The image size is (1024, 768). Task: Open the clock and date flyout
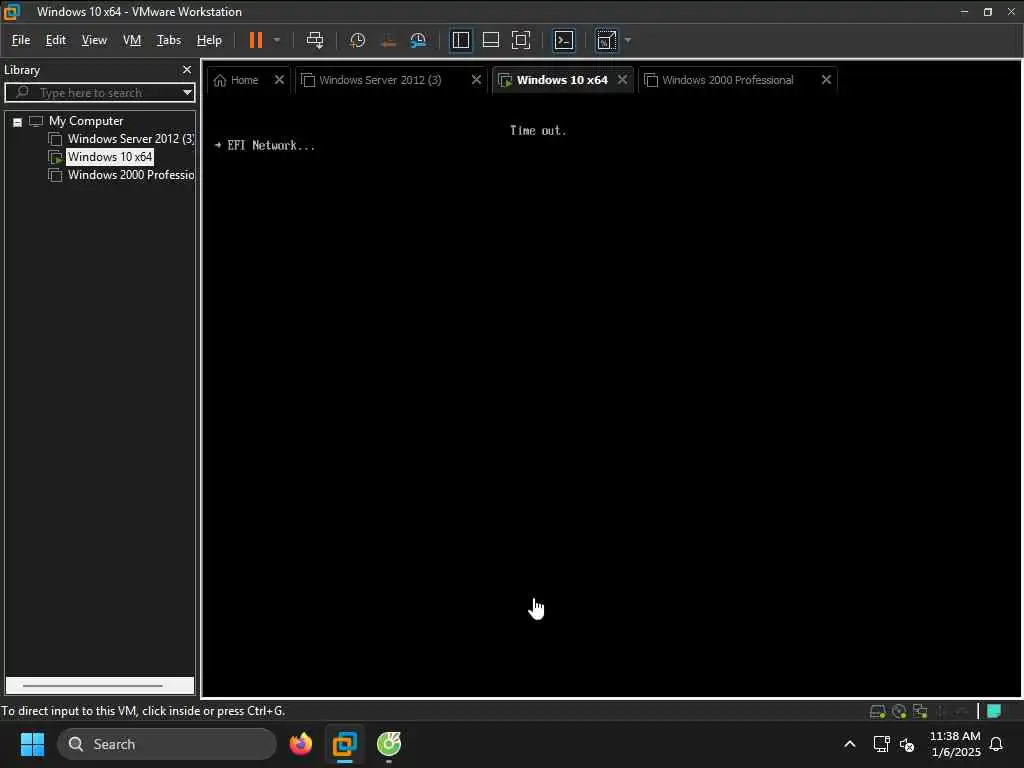(x=955, y=744)
